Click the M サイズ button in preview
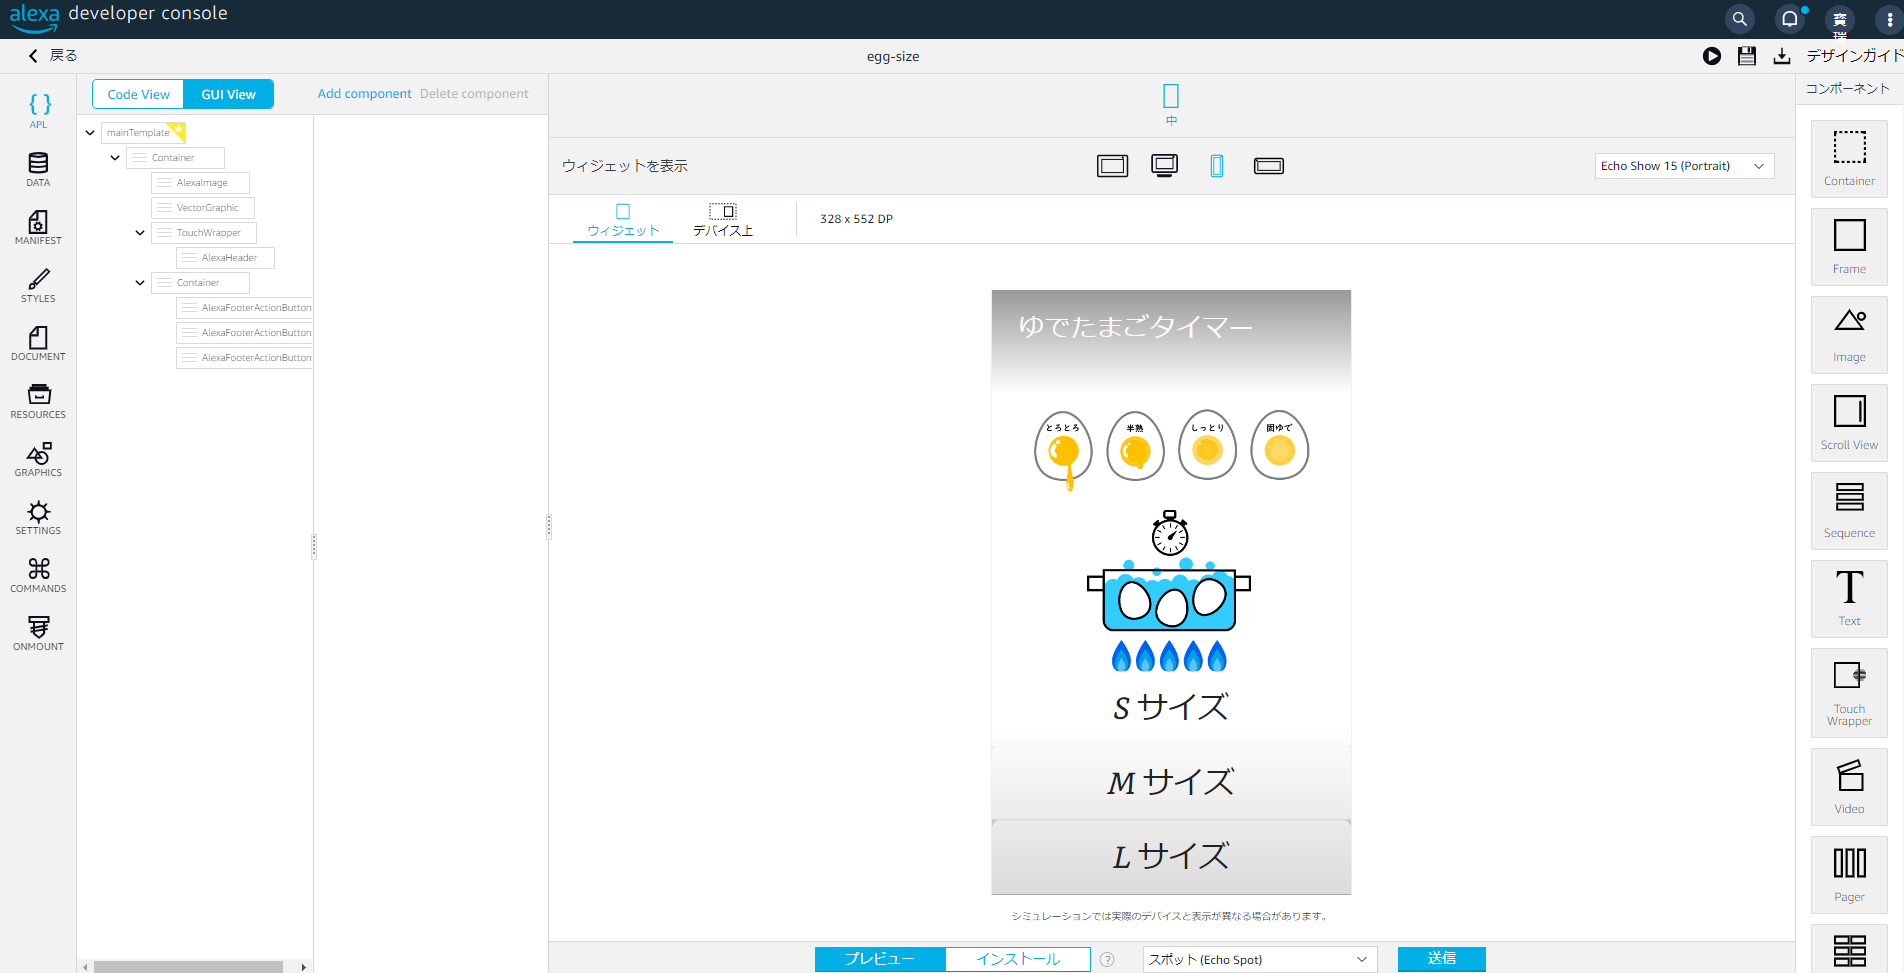Viewport: 1904px width, 973px height. pyautogui.click(x=1171, y=782)
